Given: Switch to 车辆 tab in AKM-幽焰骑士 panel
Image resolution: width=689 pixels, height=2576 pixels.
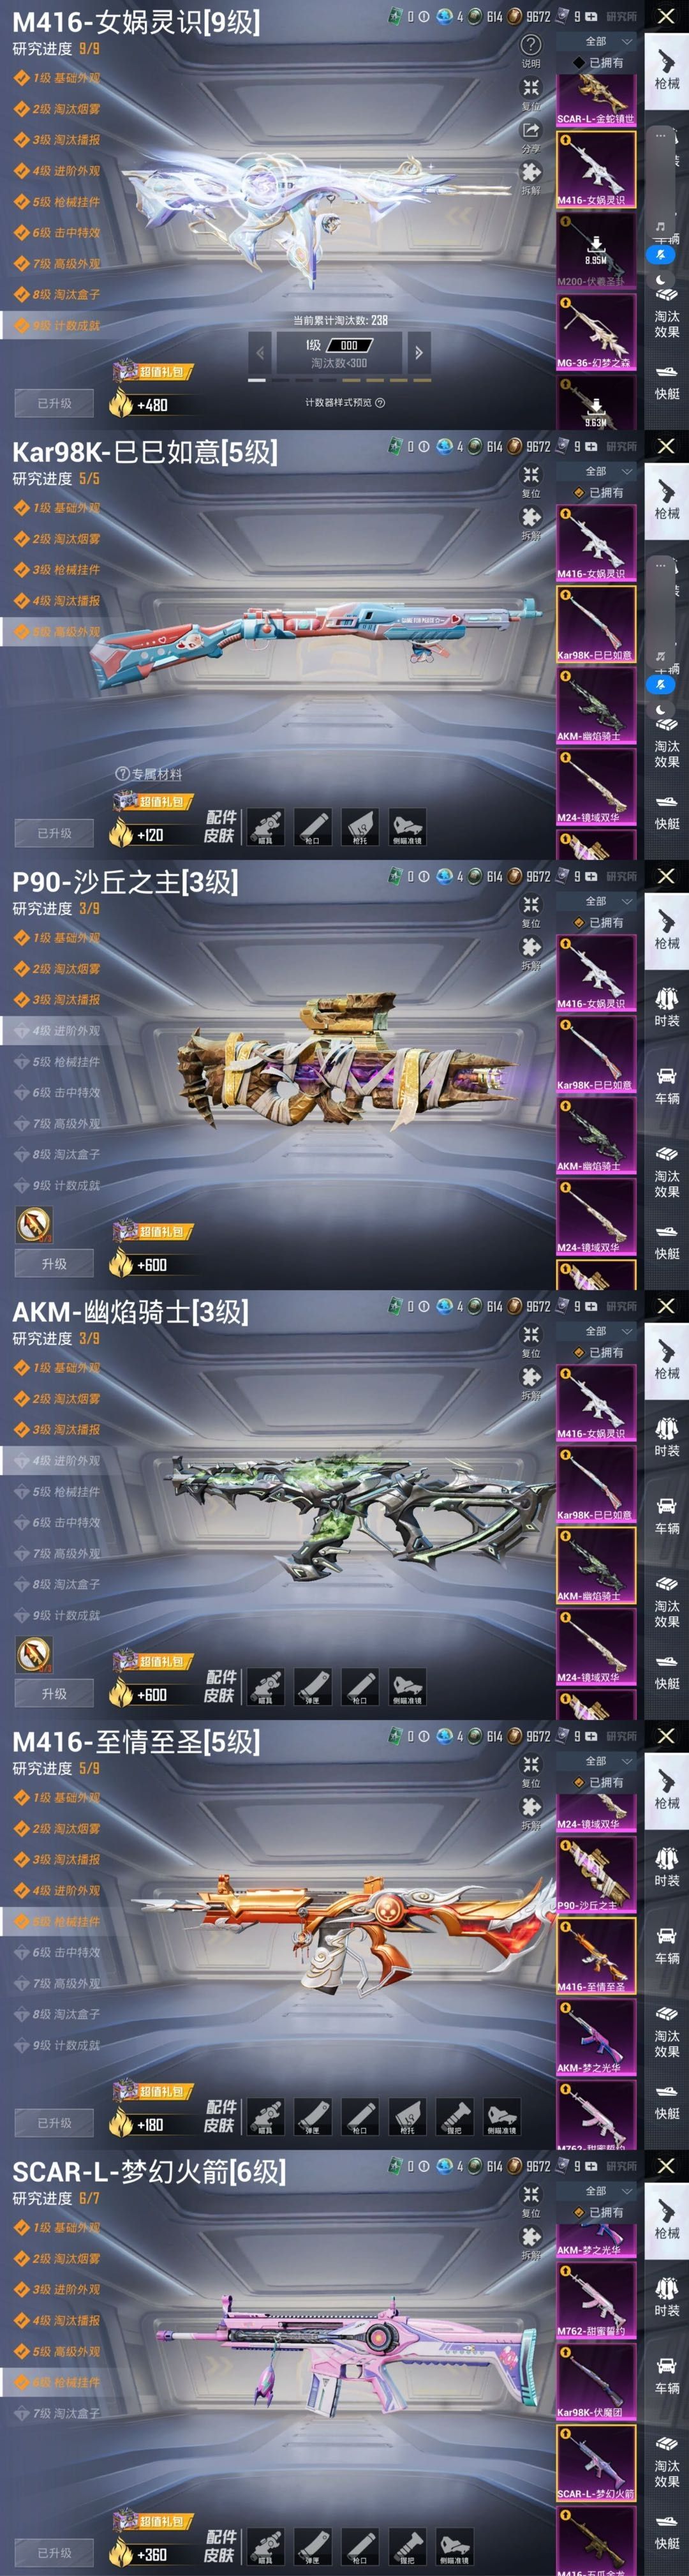Looking at the screenshot, I should [x=667, y=1514].
